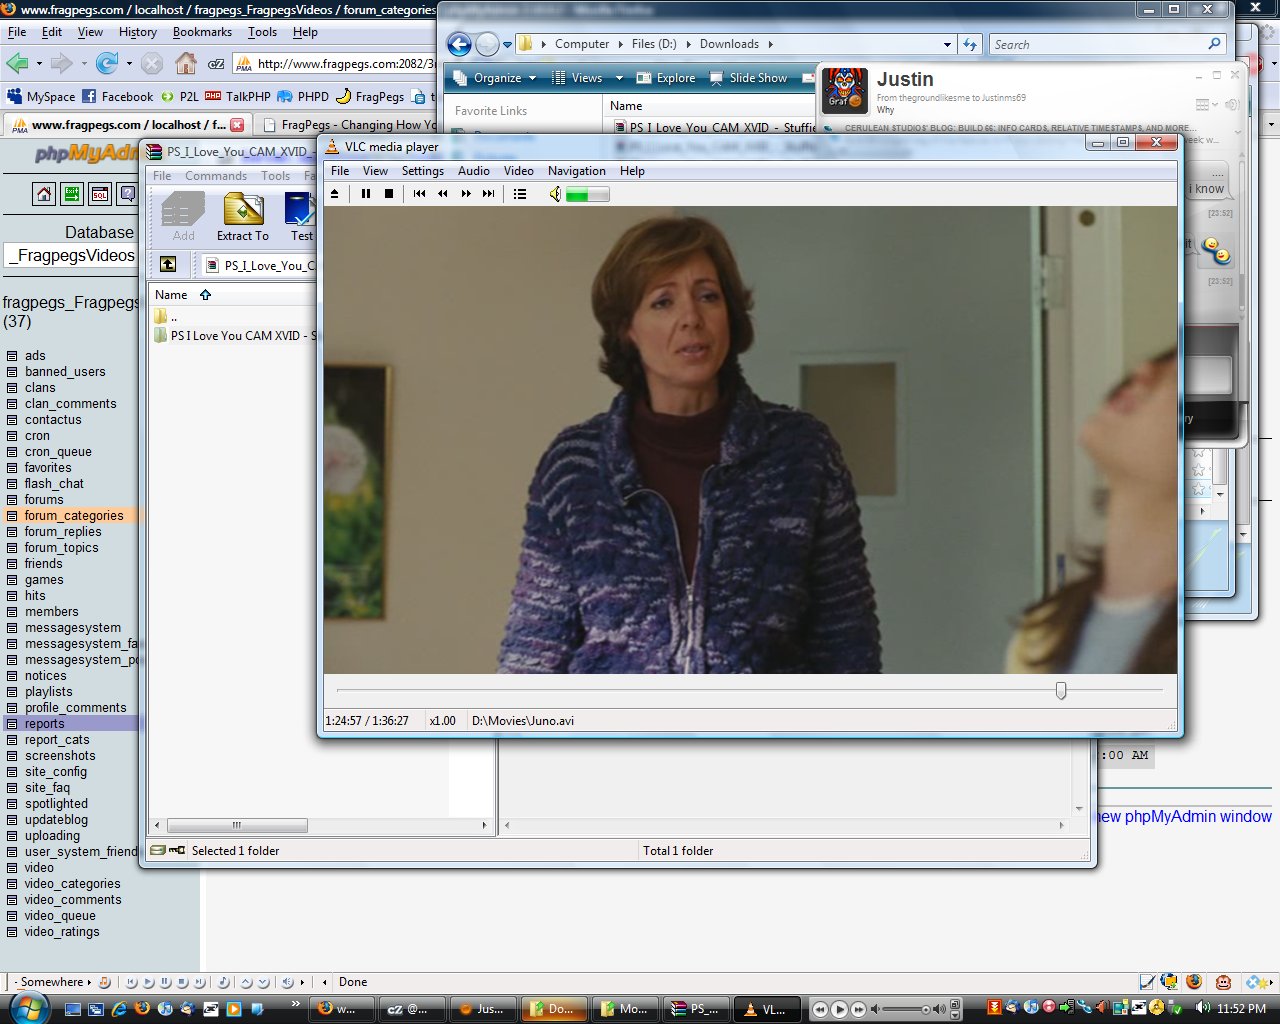The height and width of the screenshot is (1024, 1280).
Task: Open Explorer Views dropdown
Action: (x=587, y=78)
